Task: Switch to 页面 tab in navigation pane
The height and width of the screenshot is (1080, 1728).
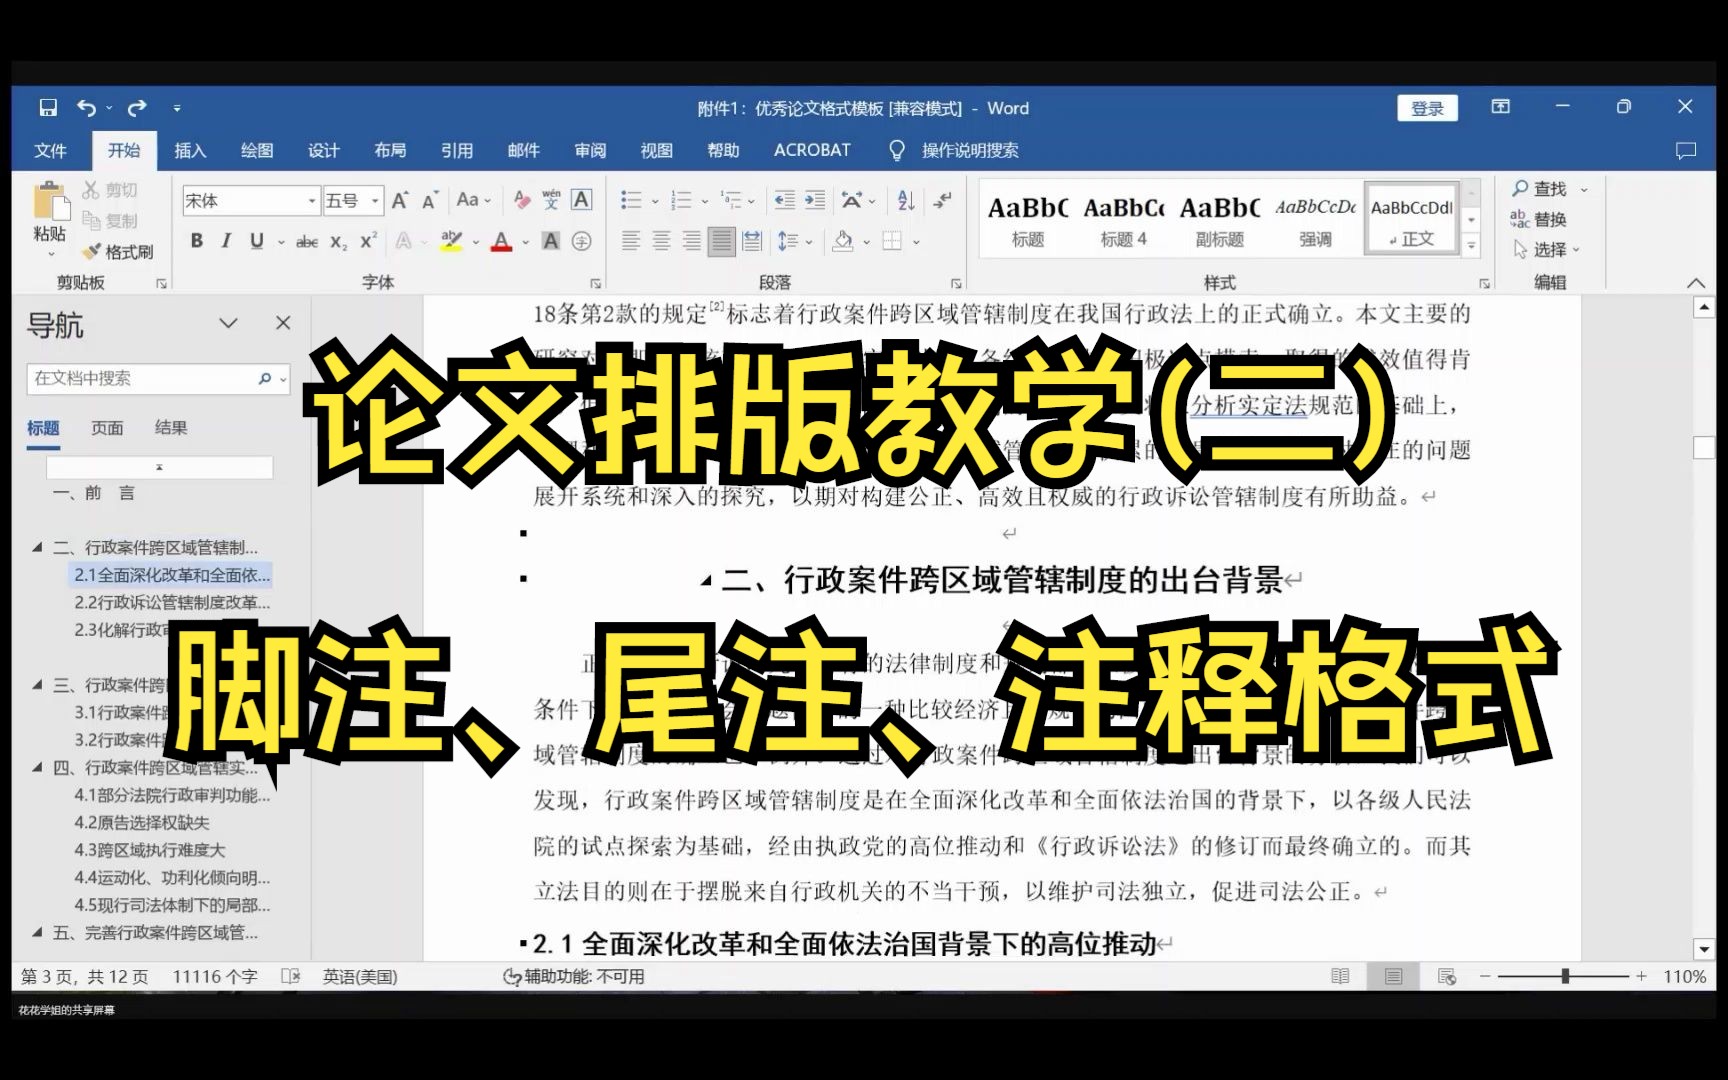Action: [107, 428]
